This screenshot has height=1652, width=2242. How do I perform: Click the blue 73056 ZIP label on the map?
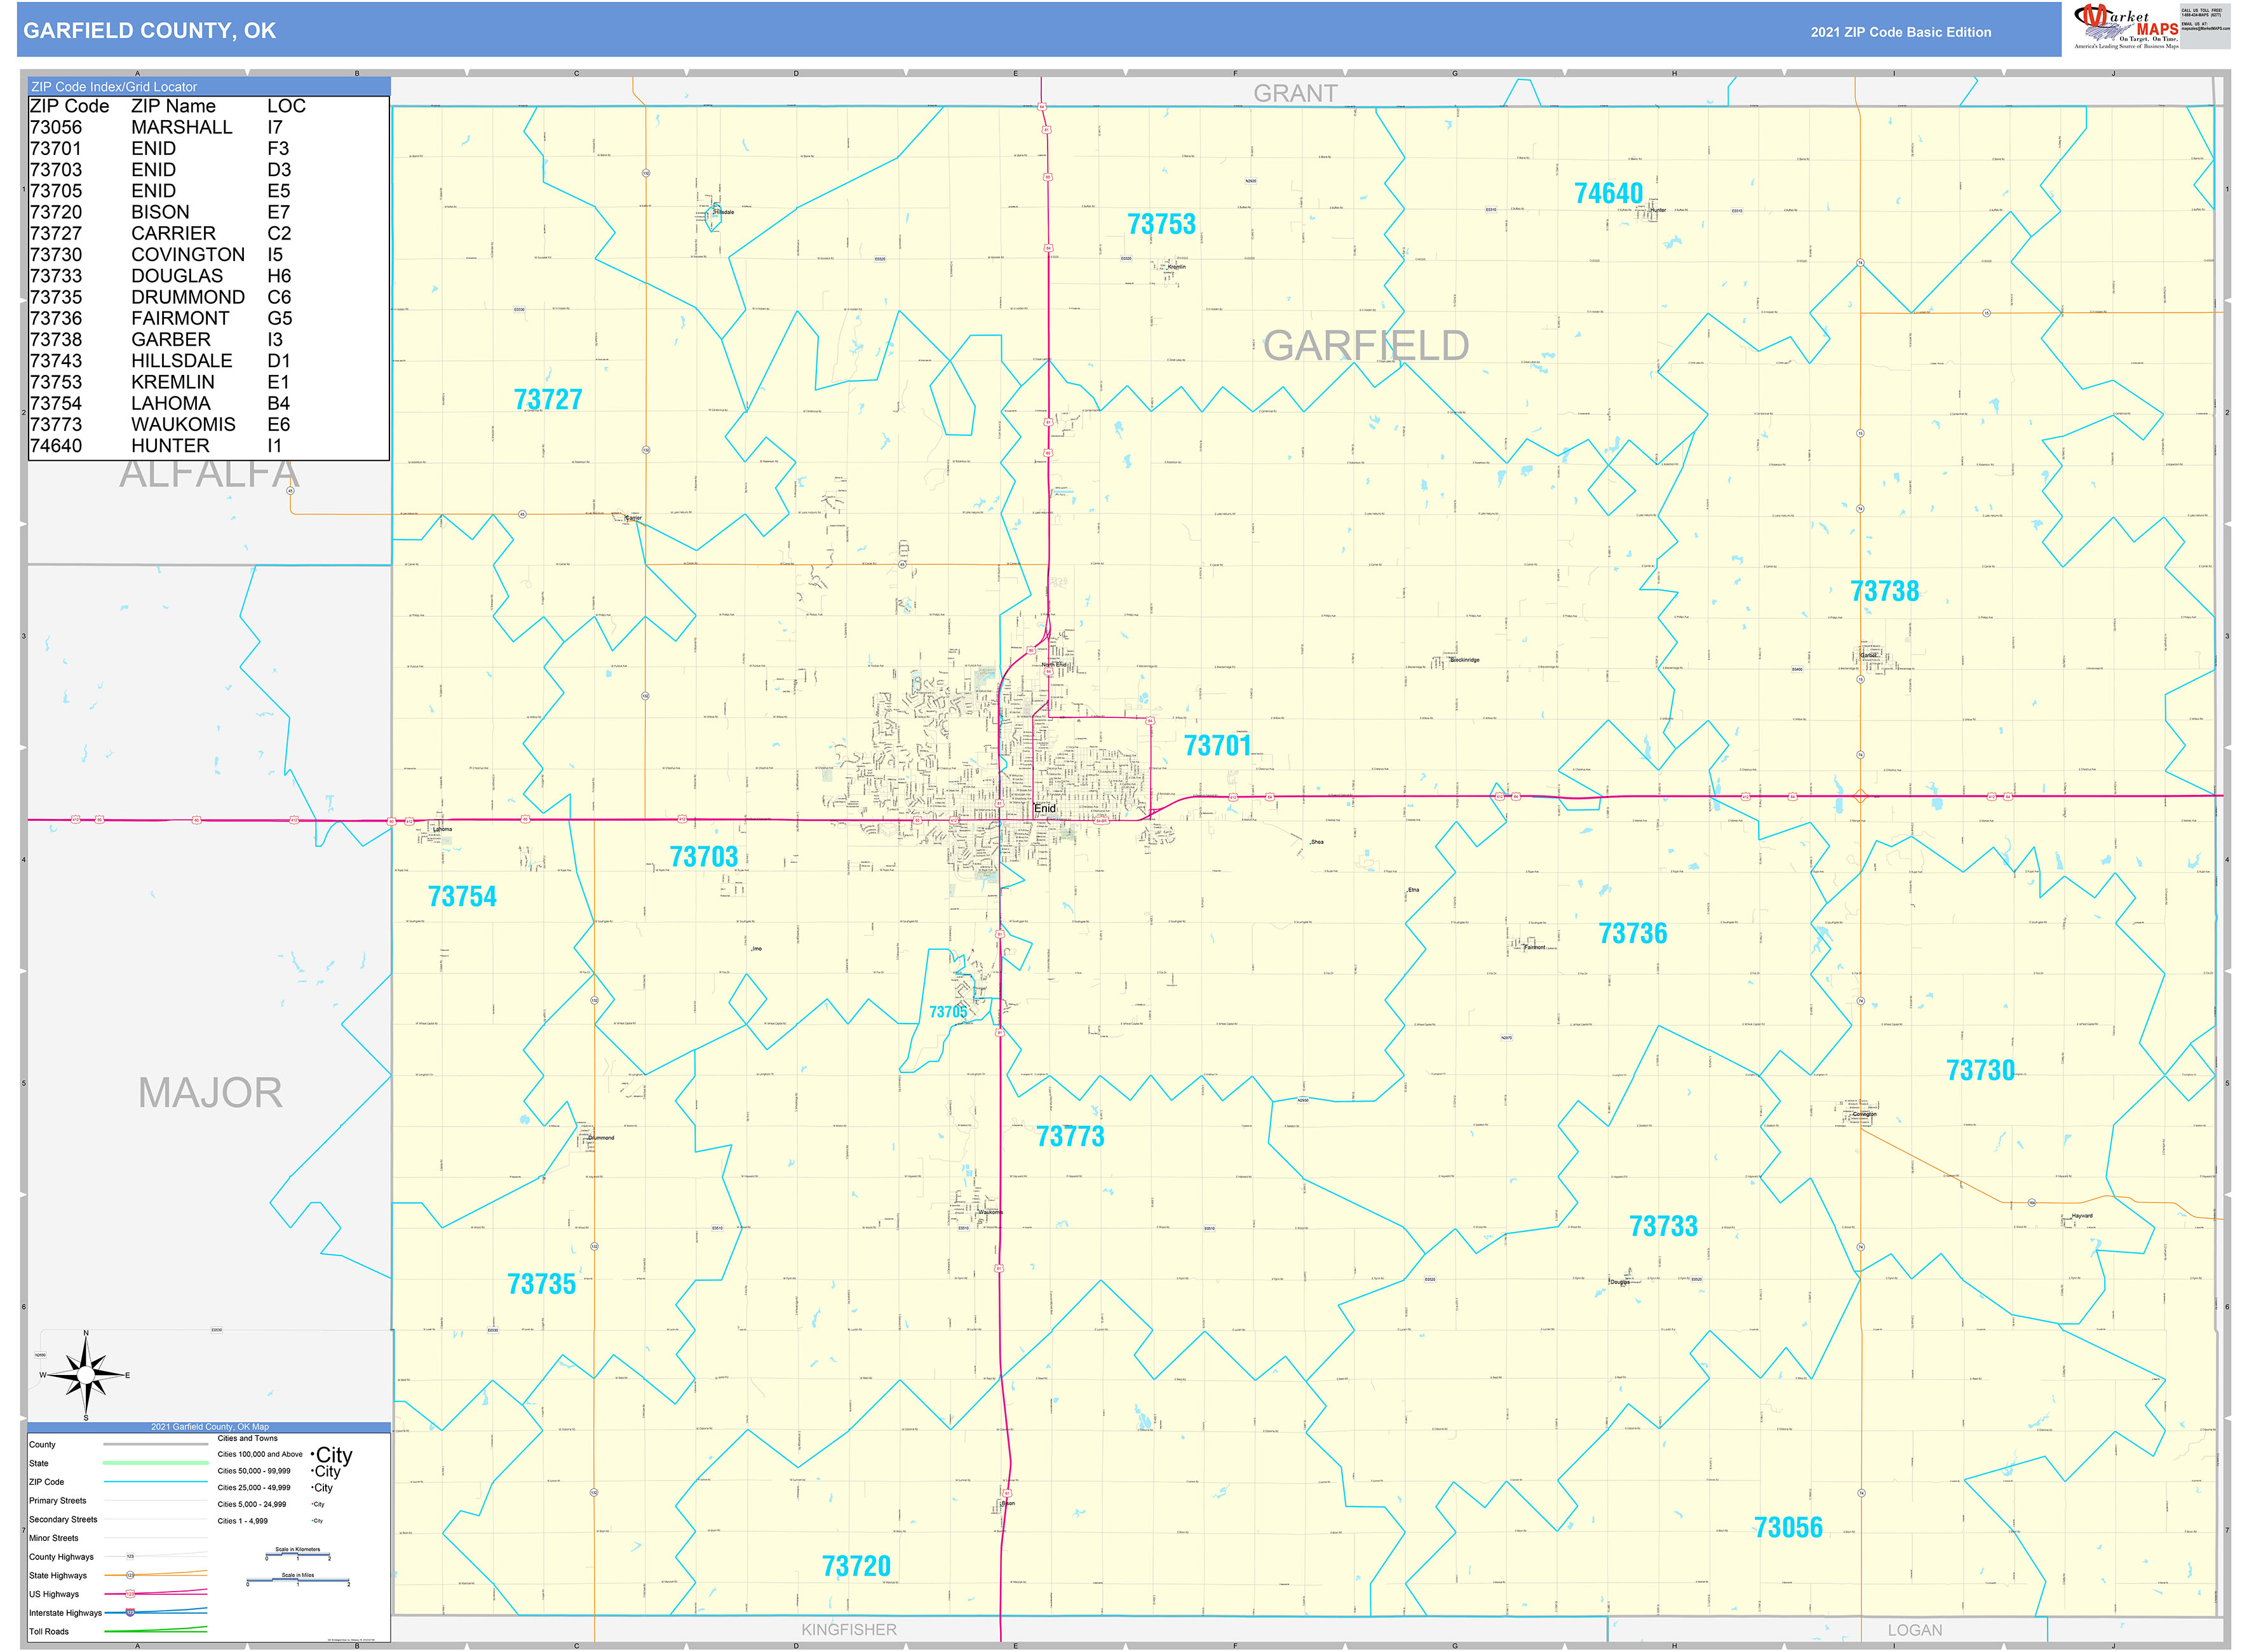click(1788, 1528)
